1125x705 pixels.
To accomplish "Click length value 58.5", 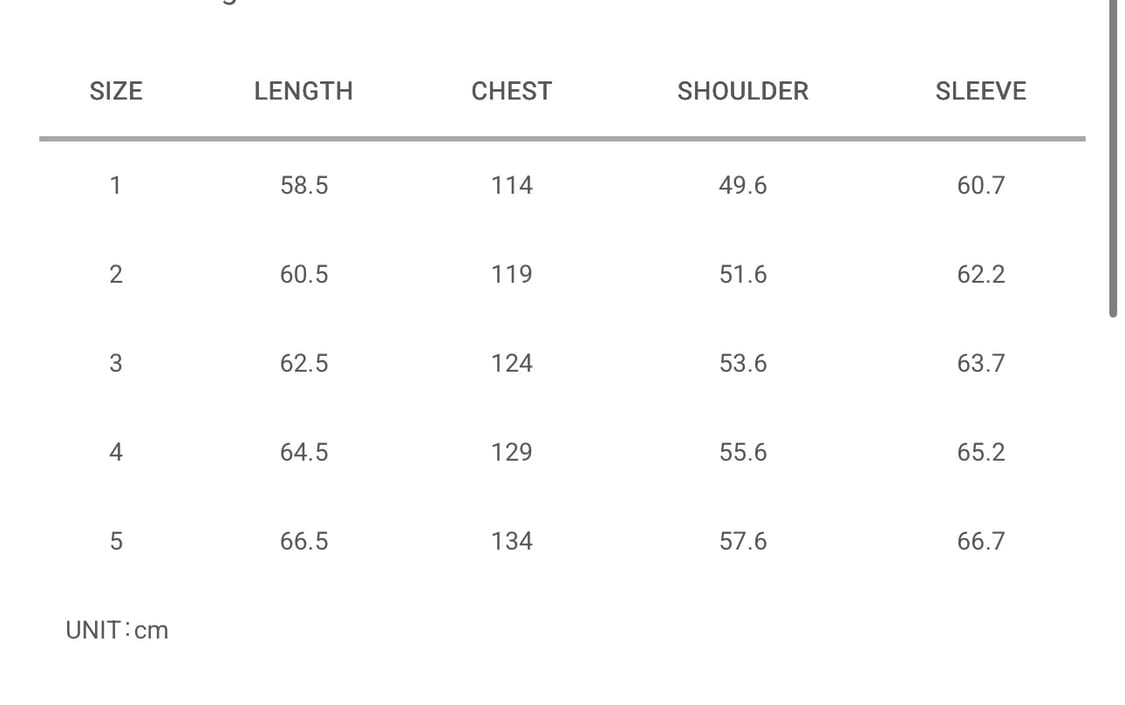I will tap(303, 186).
